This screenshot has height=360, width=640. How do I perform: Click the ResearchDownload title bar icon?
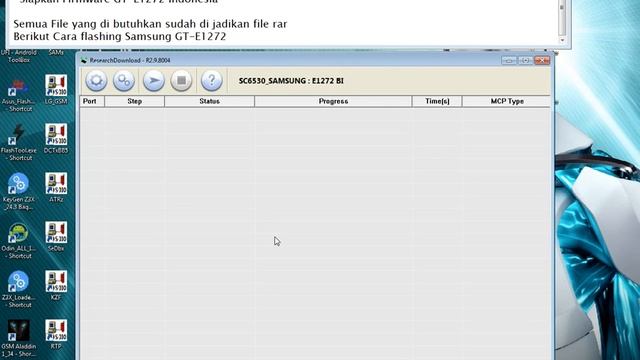tap(84, 60)
